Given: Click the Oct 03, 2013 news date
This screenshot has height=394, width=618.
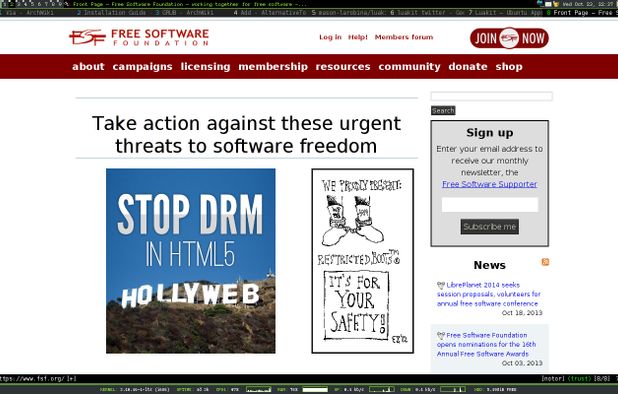Looking at the screenshot, I should [x=522, y=363].
